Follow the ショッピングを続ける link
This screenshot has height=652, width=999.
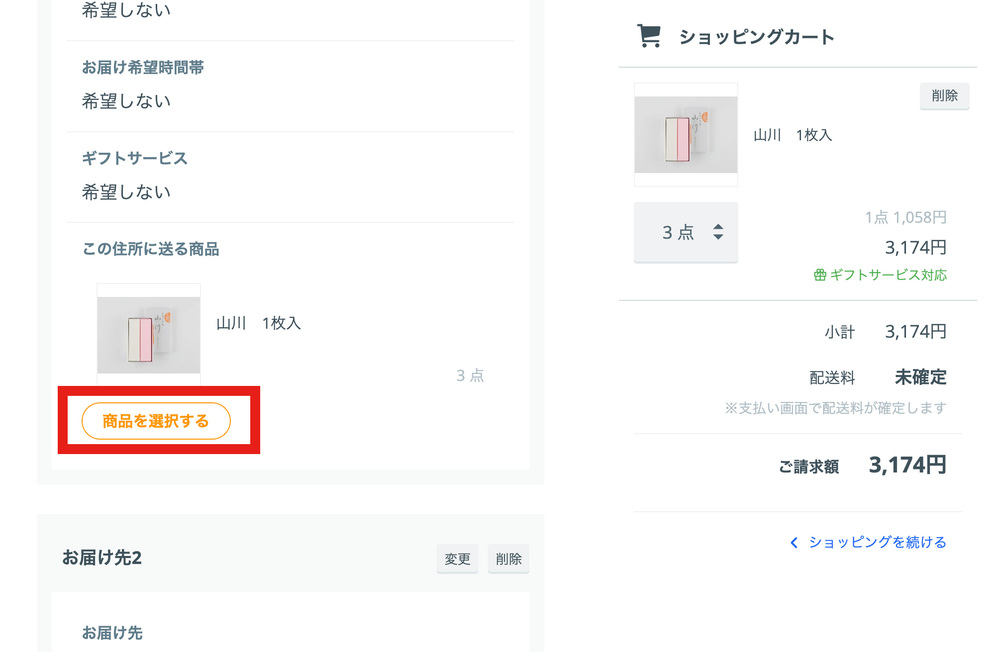(877, 542)
